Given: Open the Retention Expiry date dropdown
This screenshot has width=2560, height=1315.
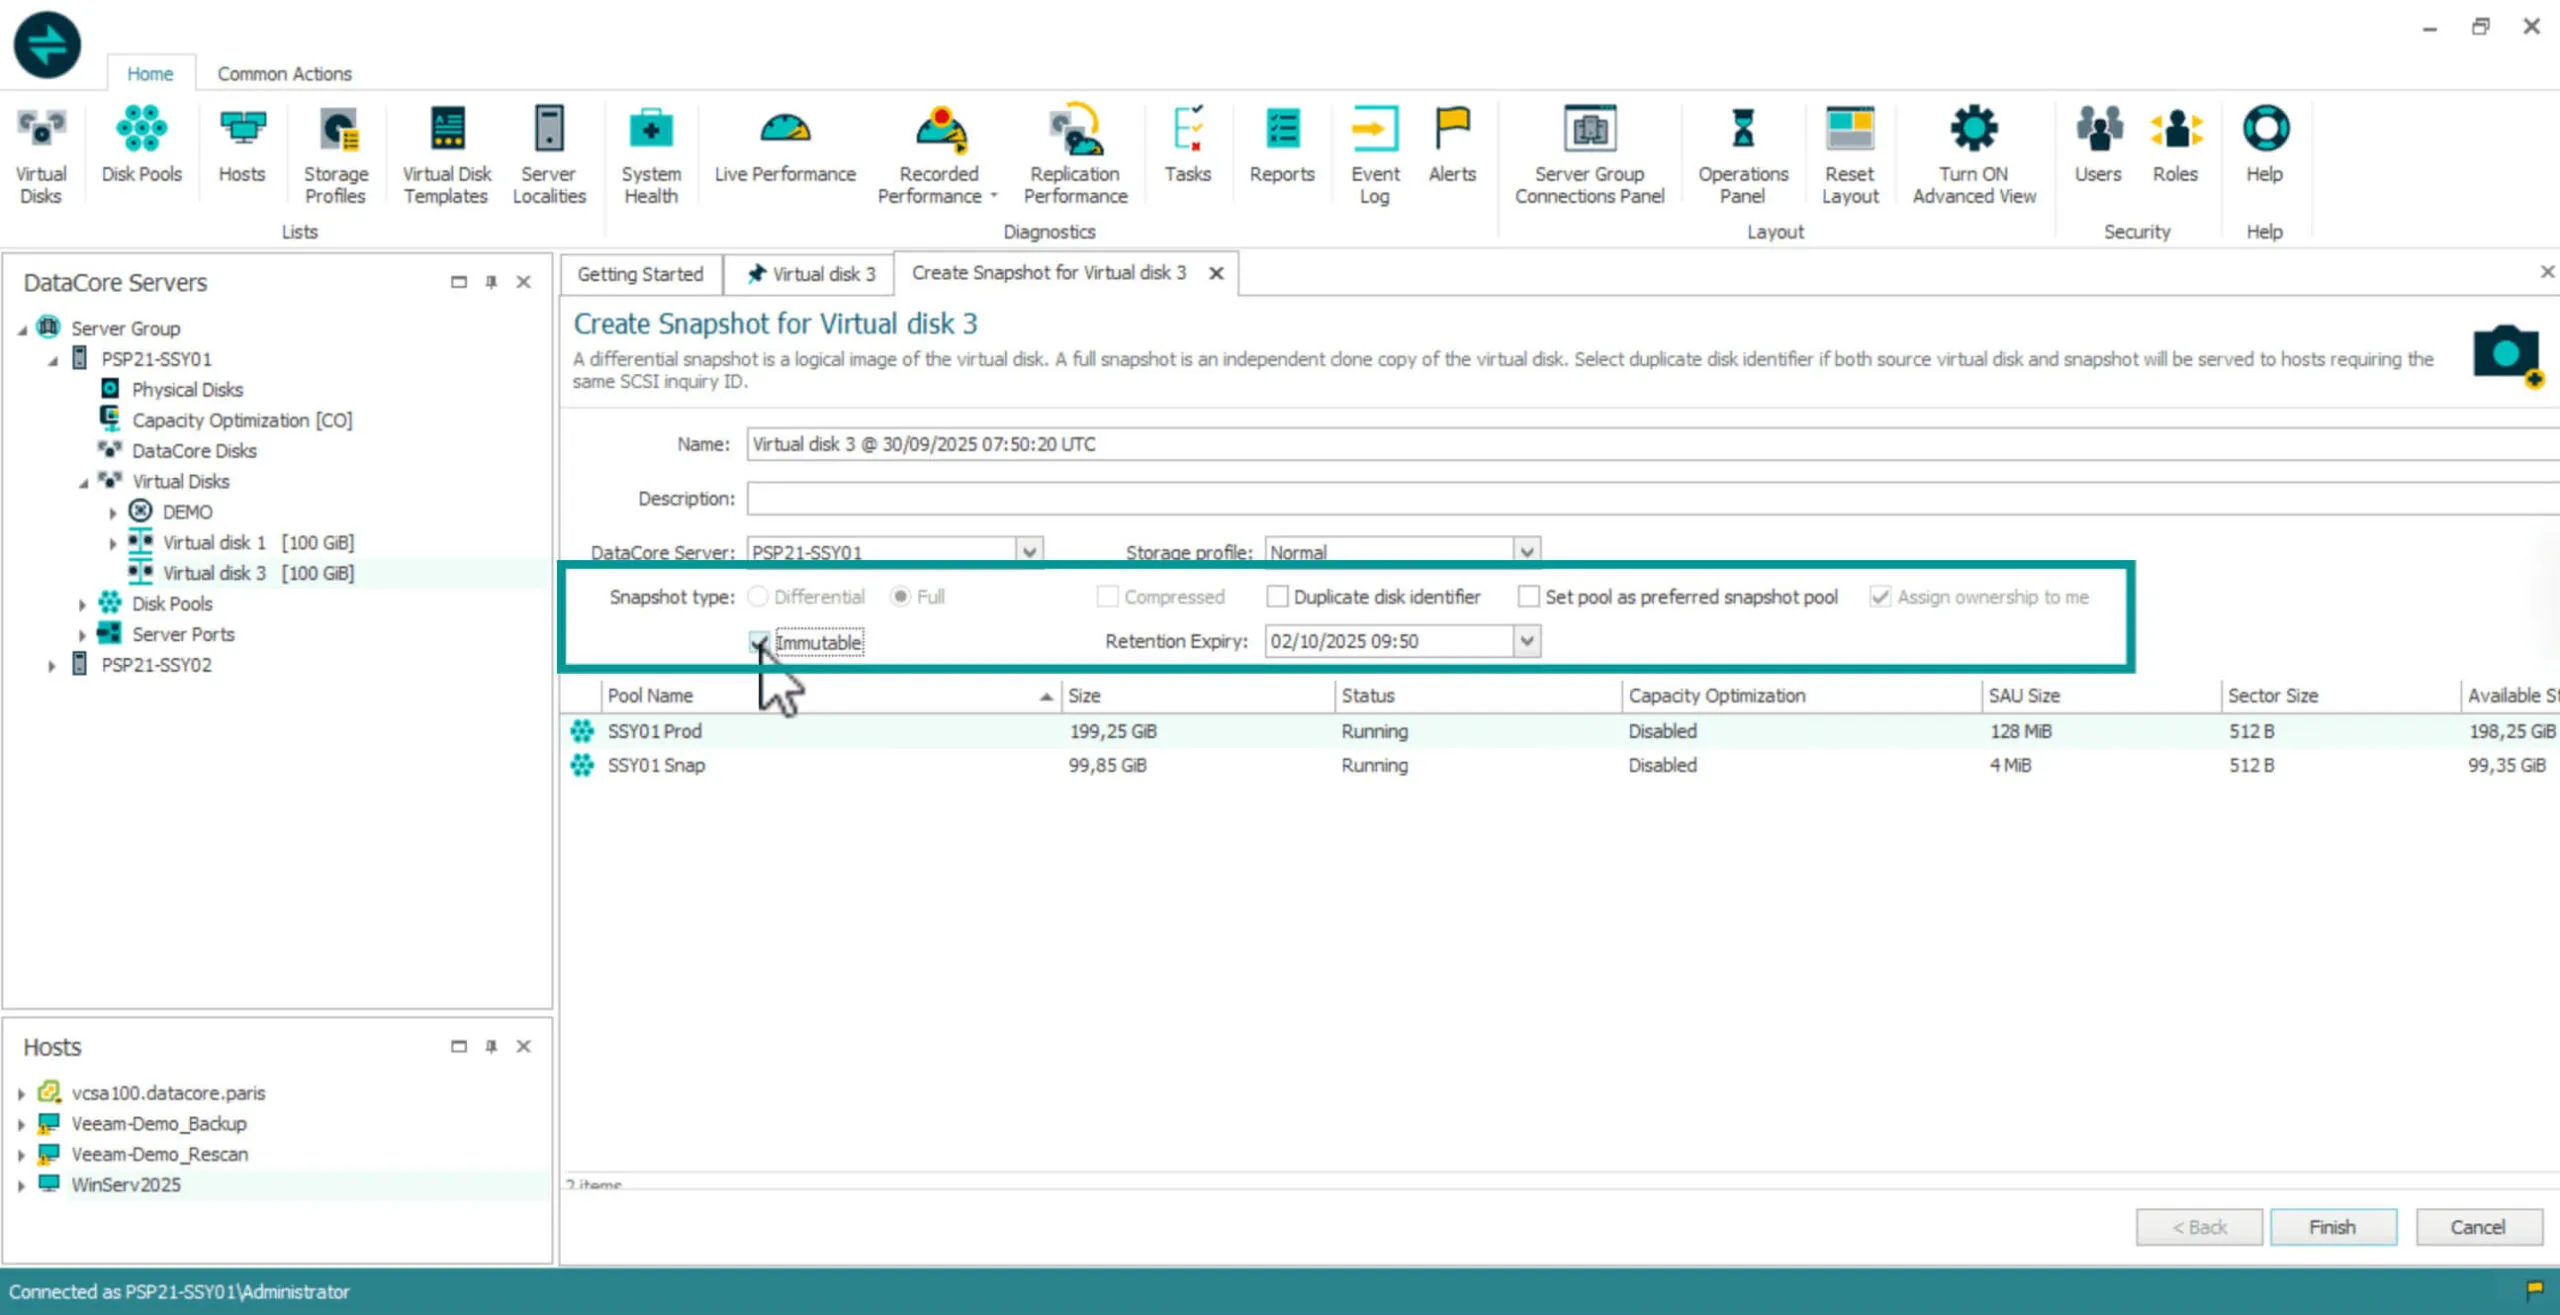Looking at the screenshot, I should (1527, 641).
